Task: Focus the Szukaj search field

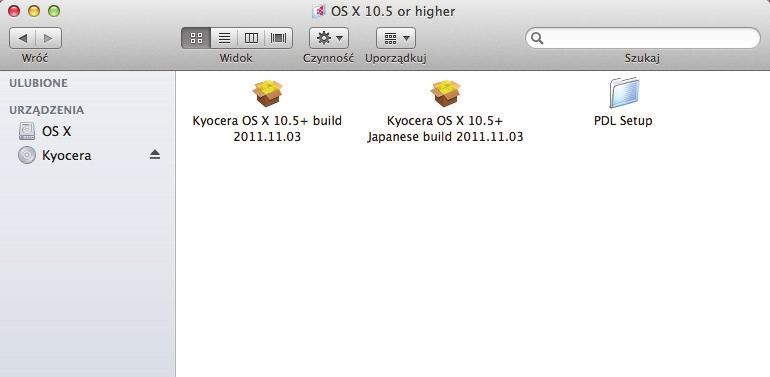Action: (642, 38)
